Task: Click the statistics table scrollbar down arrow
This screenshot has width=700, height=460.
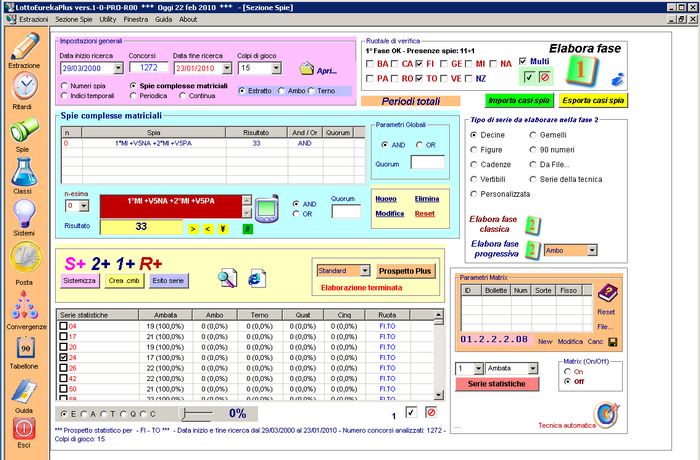Action: (439, 395)
